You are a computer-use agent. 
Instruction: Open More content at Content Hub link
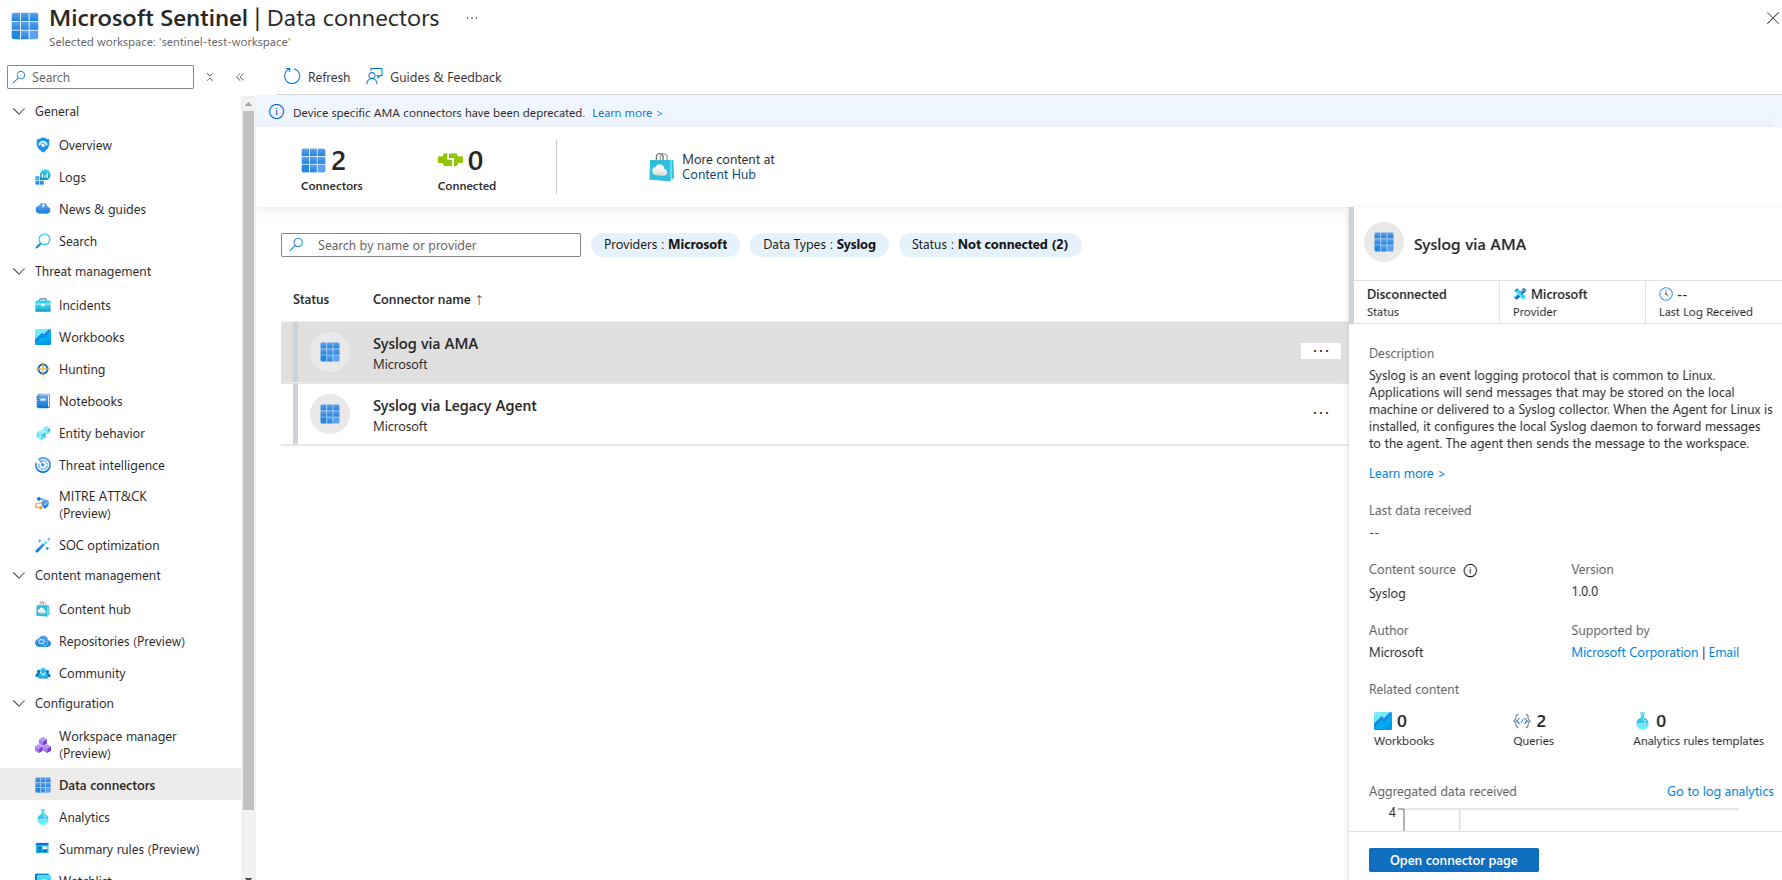(728, 167)
